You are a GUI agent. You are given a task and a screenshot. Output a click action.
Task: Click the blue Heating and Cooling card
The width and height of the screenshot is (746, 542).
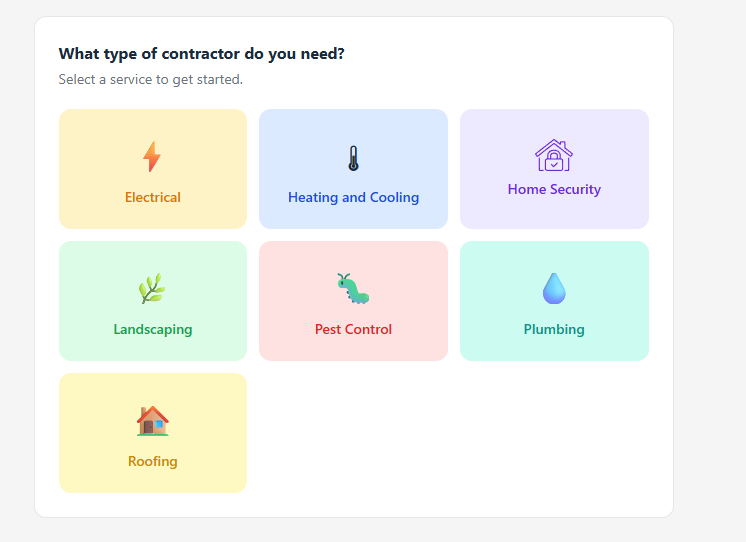pyautogui.click(x=353, y=169)
